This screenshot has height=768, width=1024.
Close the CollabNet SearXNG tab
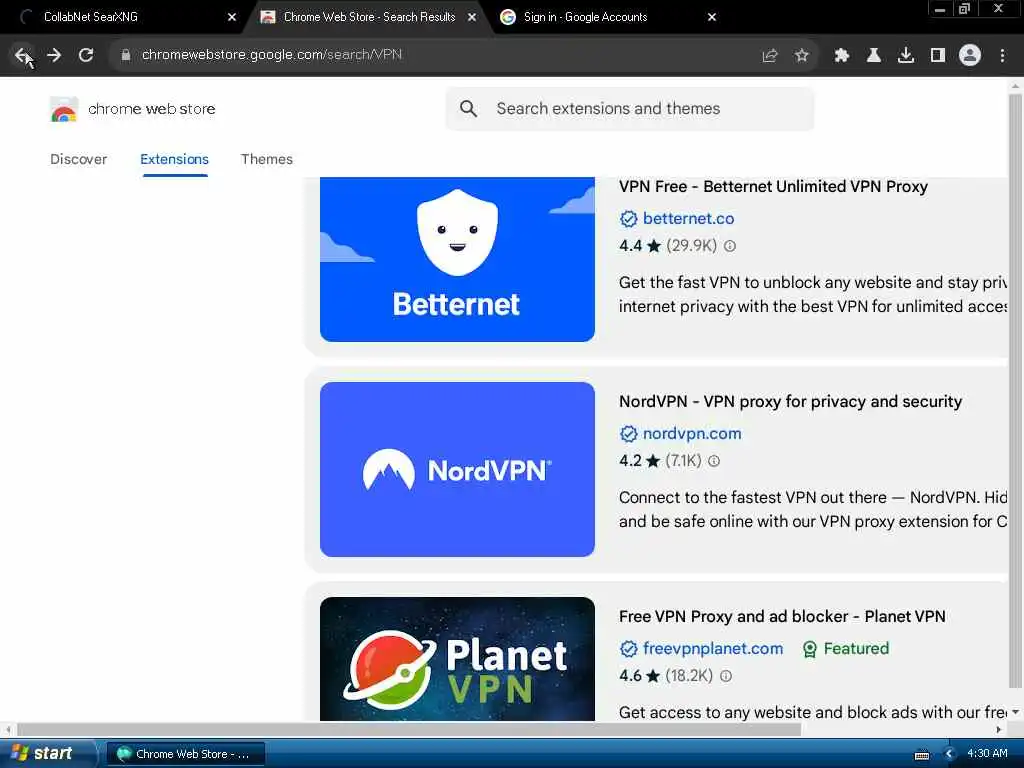[x=232, y=17]
